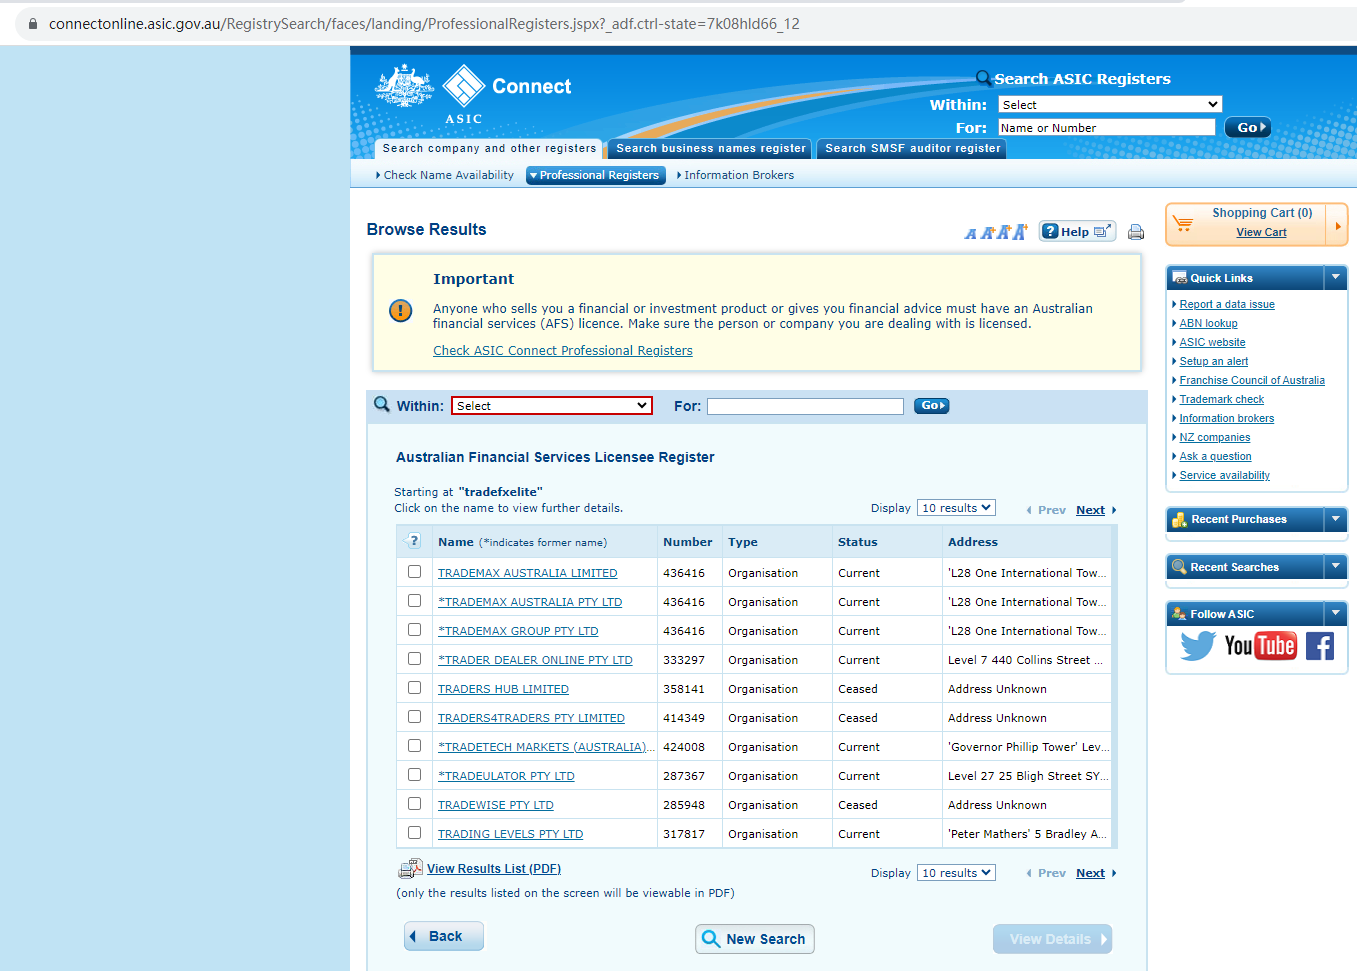Switch to Search company and other registers tab
This screenshot has height=971, width=1357.
(489, 148)
